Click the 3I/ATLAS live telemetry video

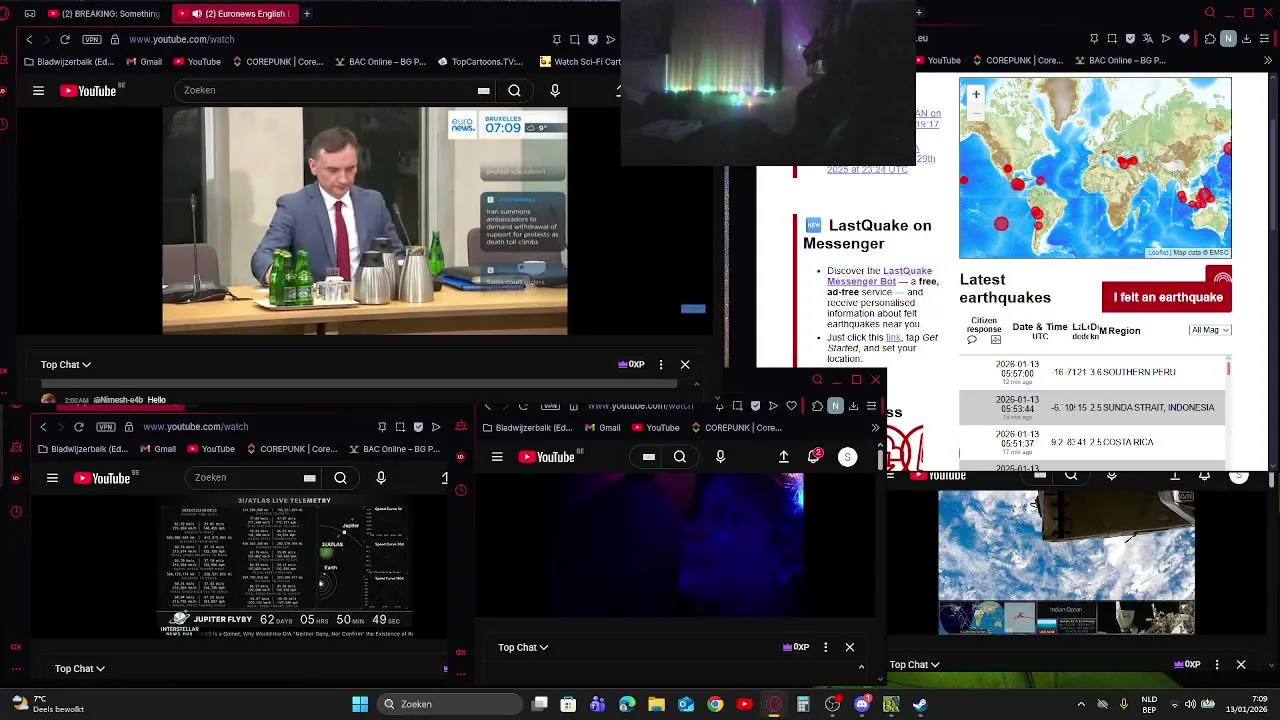[287, 566]
